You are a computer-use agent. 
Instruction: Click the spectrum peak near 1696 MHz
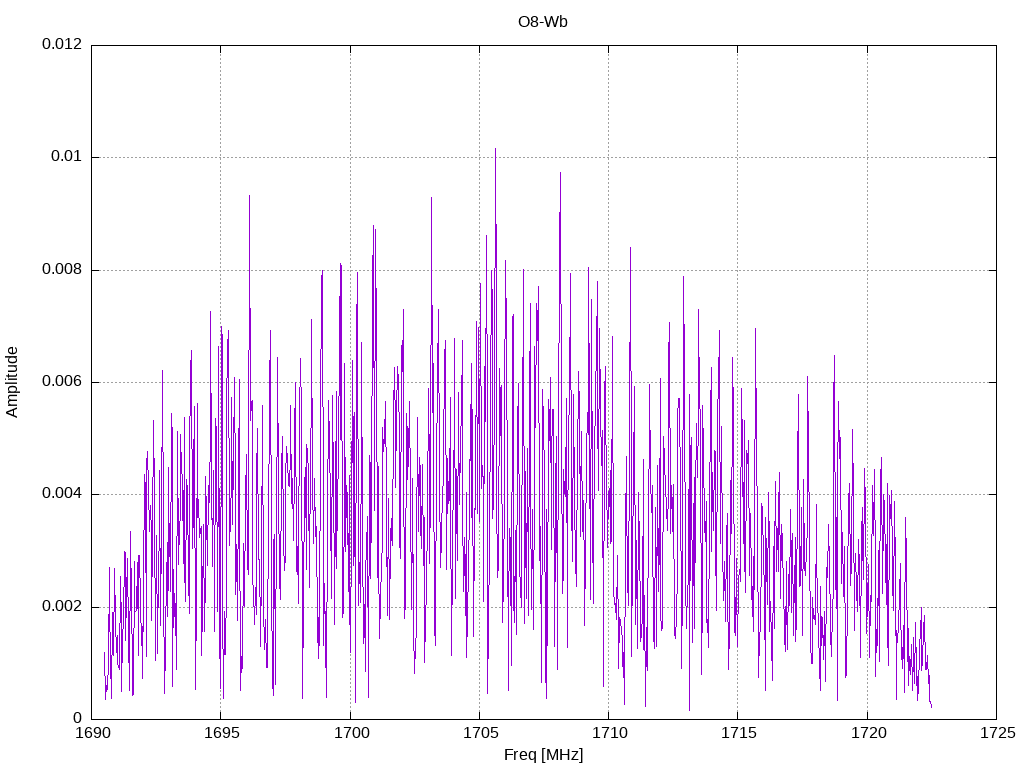coord(249,197)
